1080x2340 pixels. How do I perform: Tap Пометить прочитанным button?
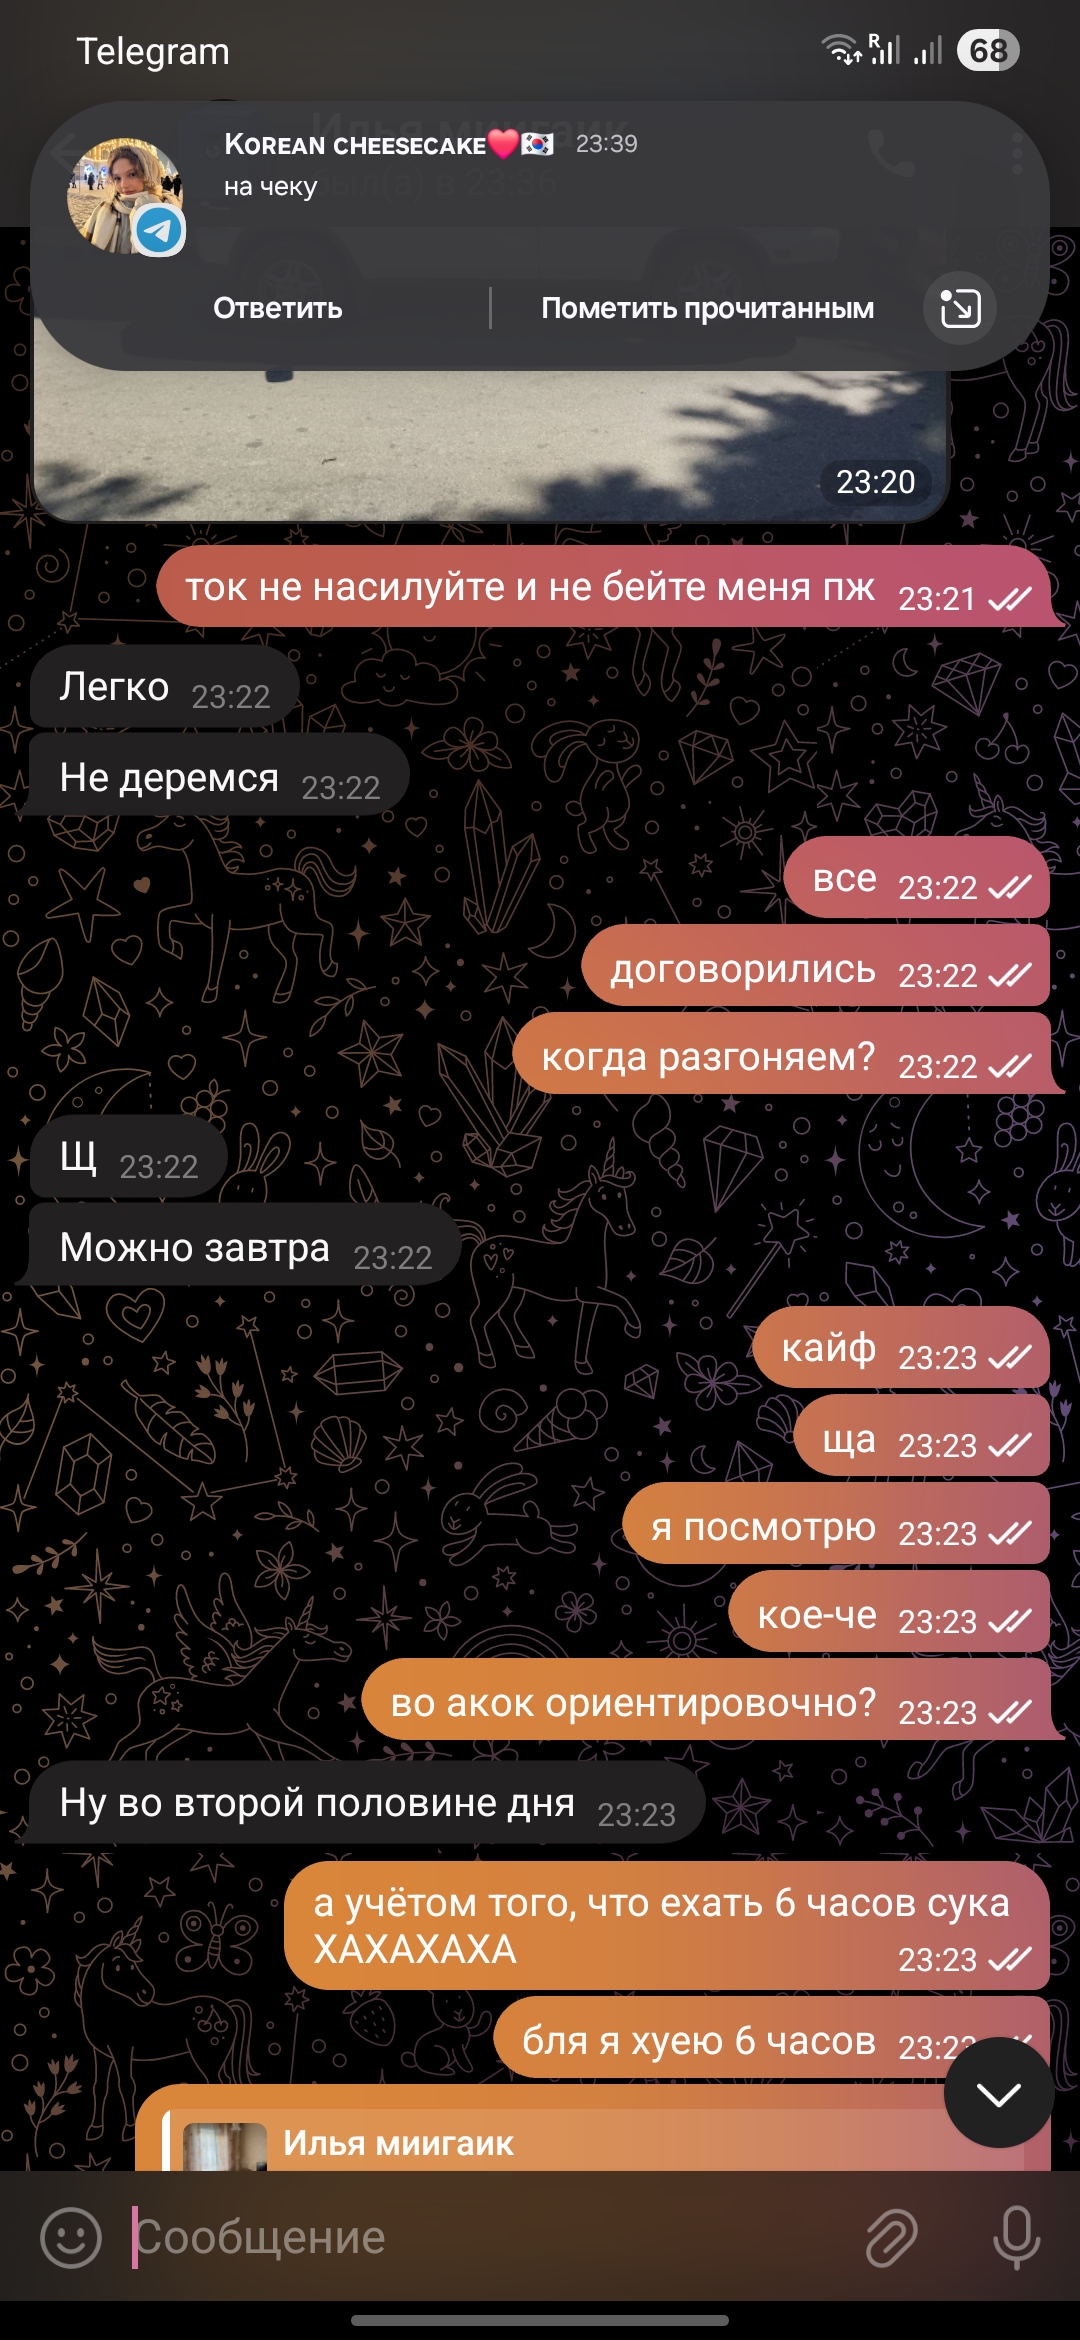[708, 308]
